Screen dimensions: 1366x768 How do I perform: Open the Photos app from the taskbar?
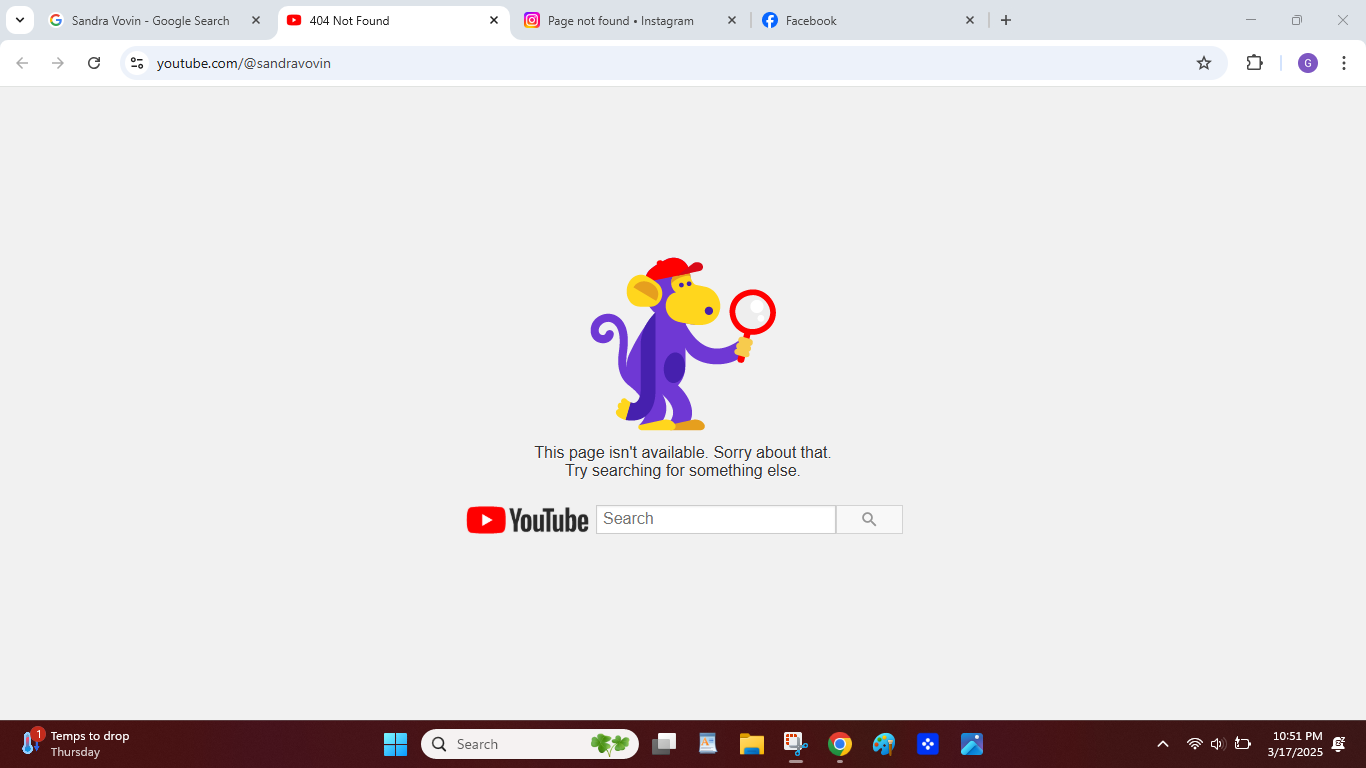click(972, 744)
